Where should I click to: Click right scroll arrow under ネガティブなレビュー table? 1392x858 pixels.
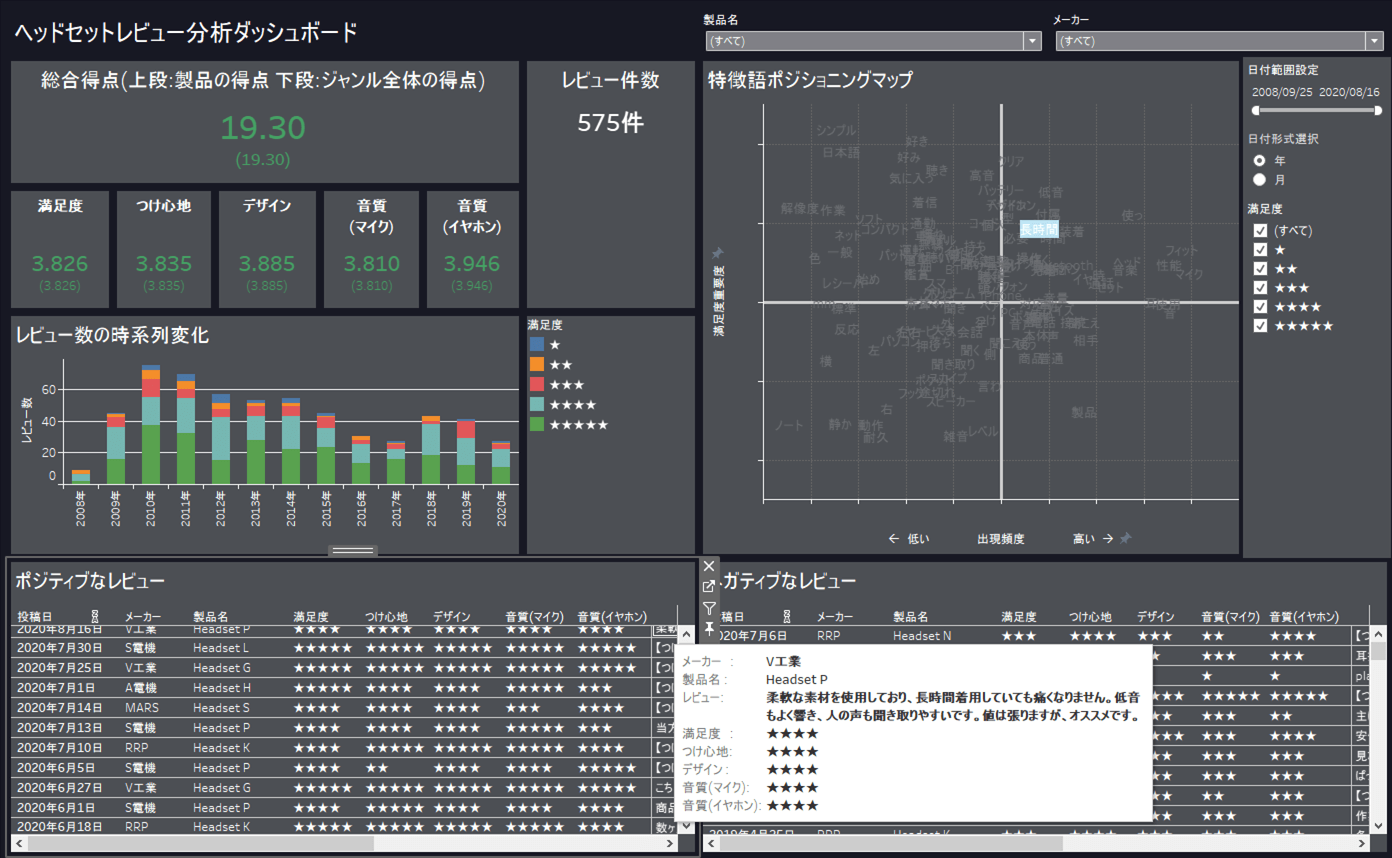(x=1362, y=844)
